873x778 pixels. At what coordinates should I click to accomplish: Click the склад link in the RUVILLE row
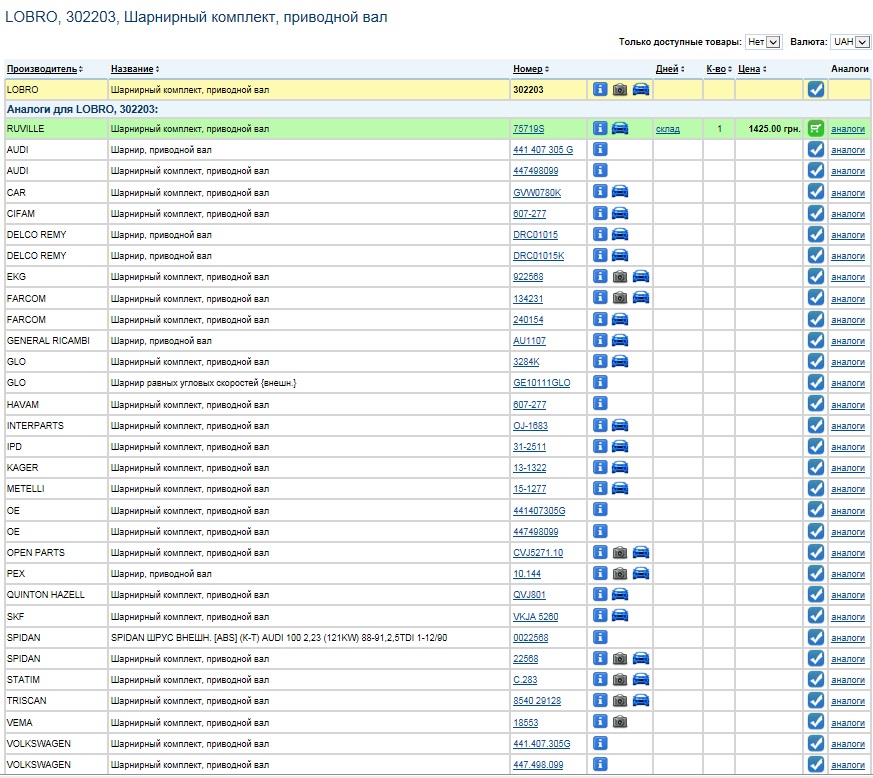click(667, 129)
